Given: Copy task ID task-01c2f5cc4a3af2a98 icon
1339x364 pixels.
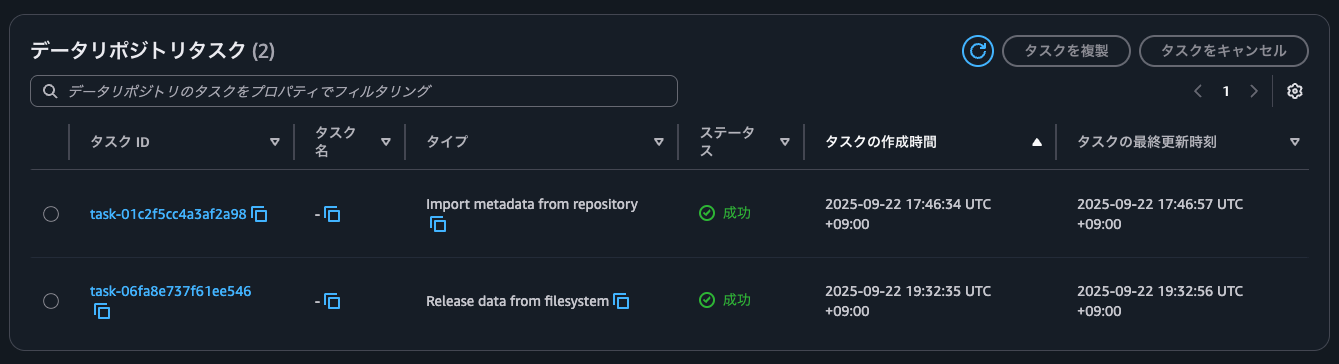Looking at the screenshot, I should 260,213.
